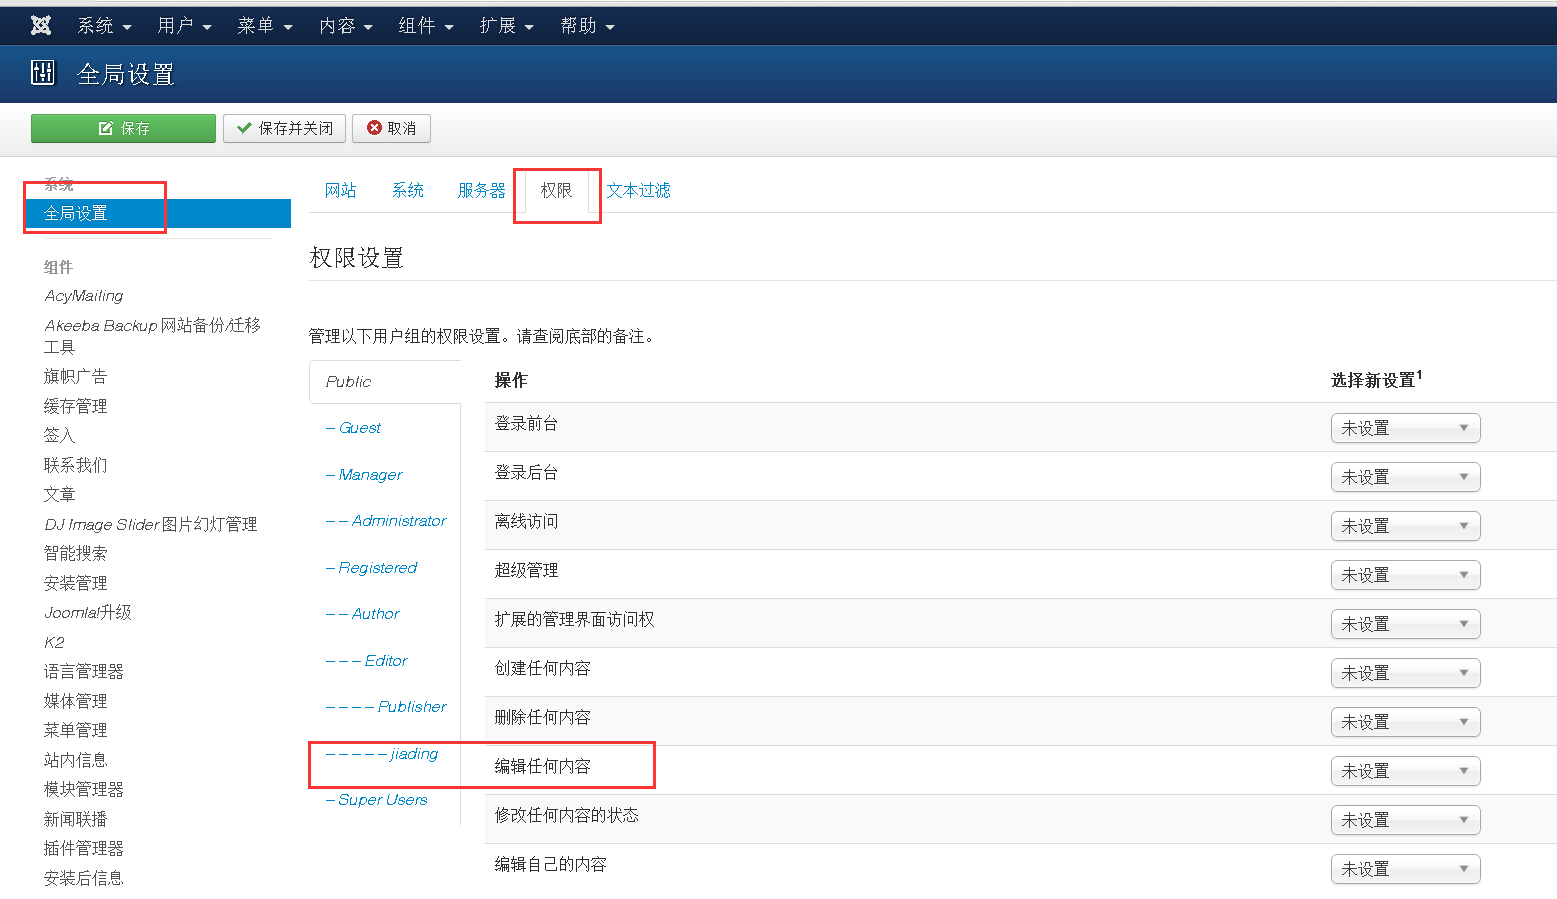Image resolution: width=1557 pixels, height=899 pixels.
Task: Open the 帮助 menu
Action: (587, 26)
